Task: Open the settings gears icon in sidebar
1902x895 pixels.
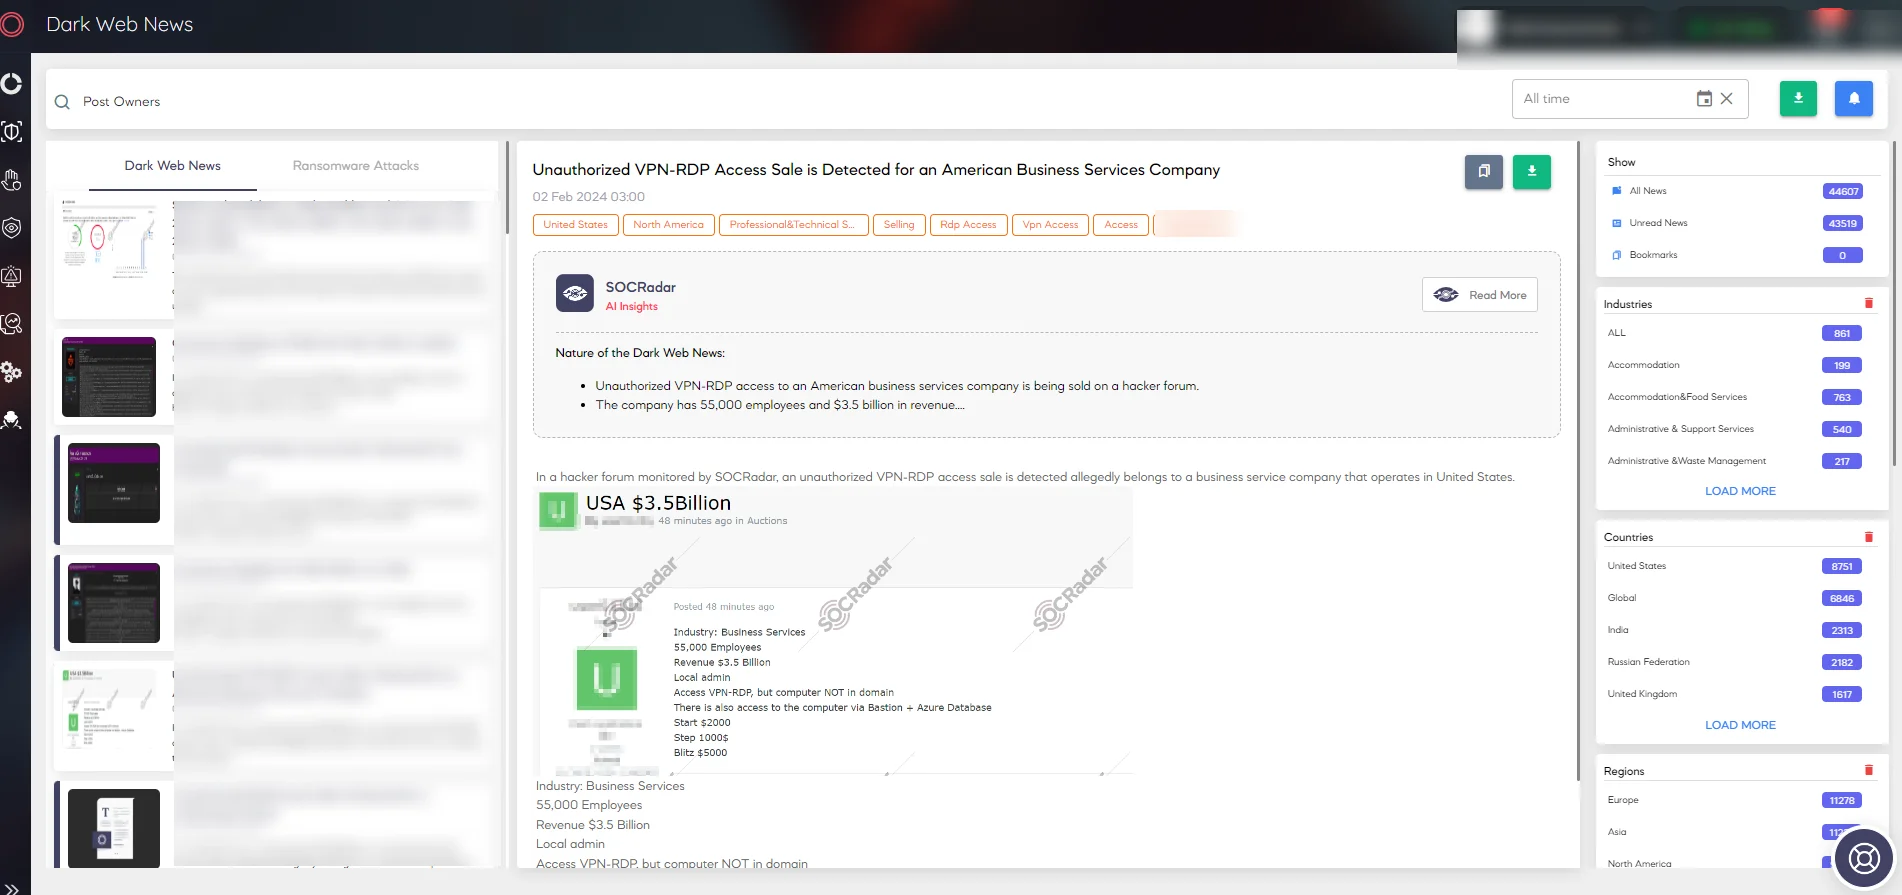Action: pos(12,372)
